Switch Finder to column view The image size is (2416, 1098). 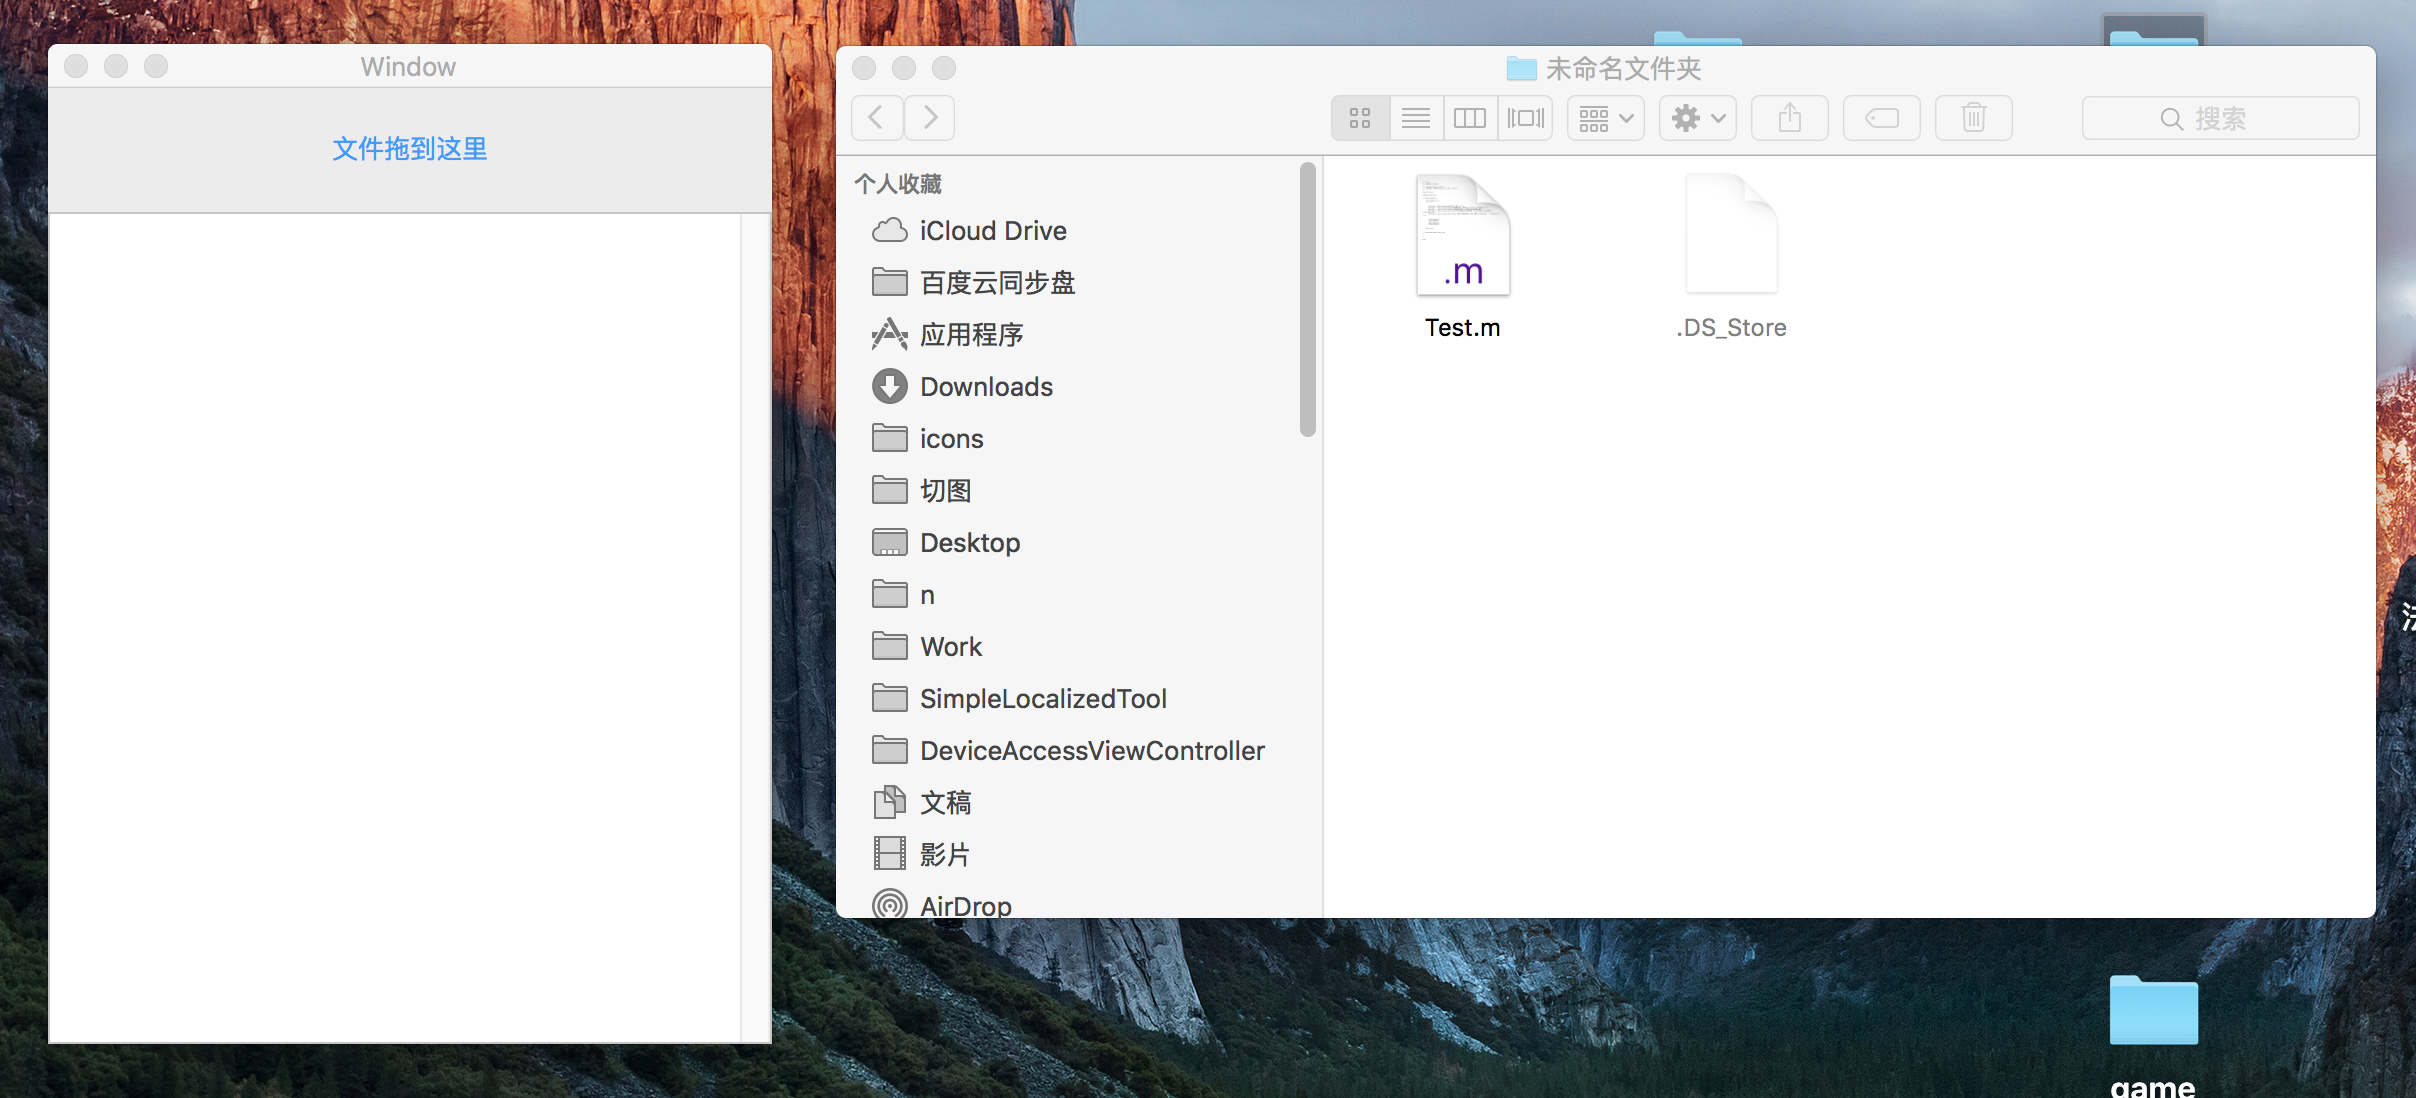pyautogui.click(x=1470, y=118)
